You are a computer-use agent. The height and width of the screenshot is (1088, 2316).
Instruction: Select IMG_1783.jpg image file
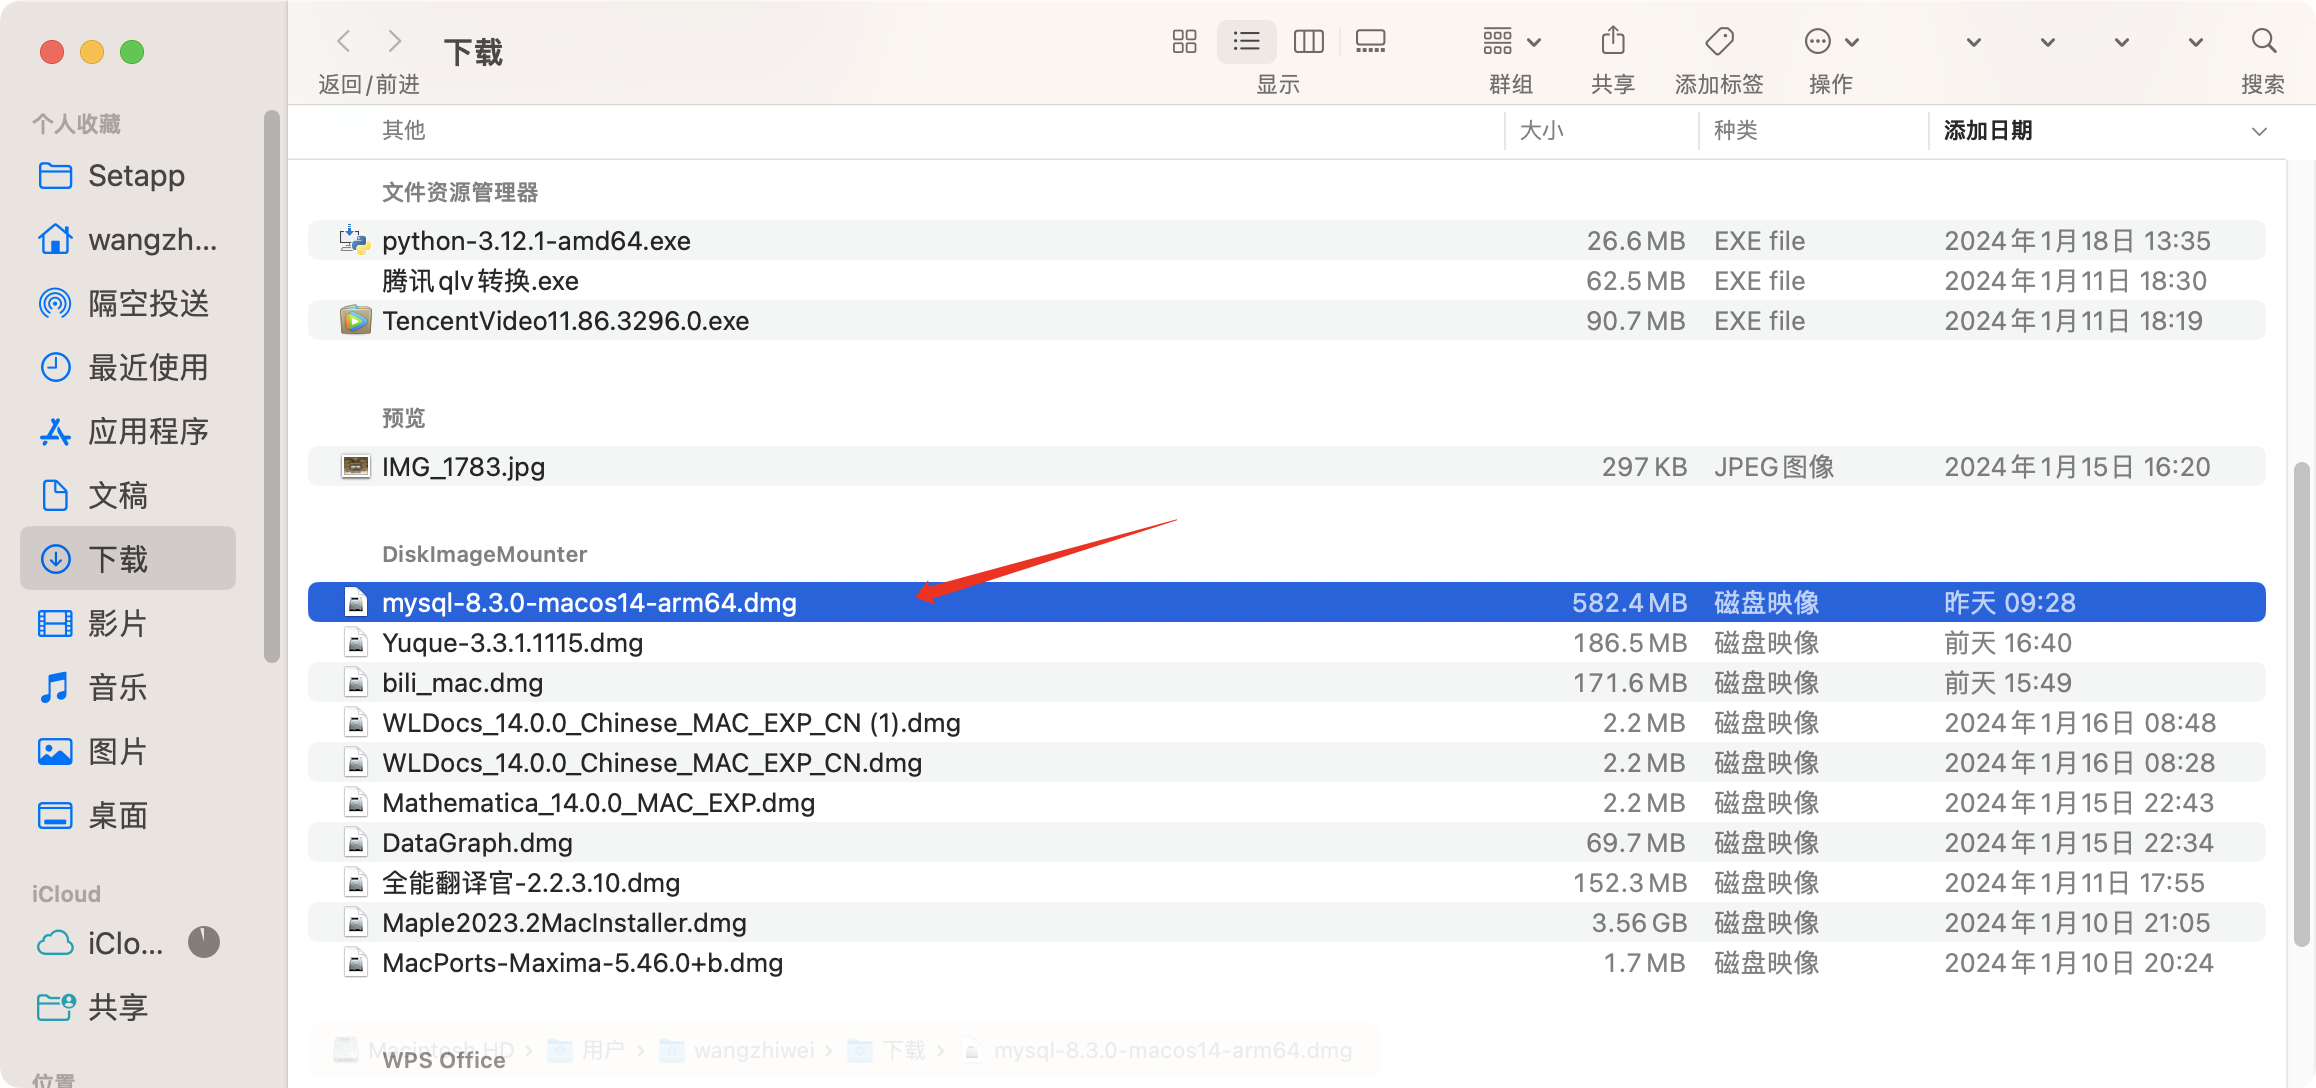click(1286, 467)
